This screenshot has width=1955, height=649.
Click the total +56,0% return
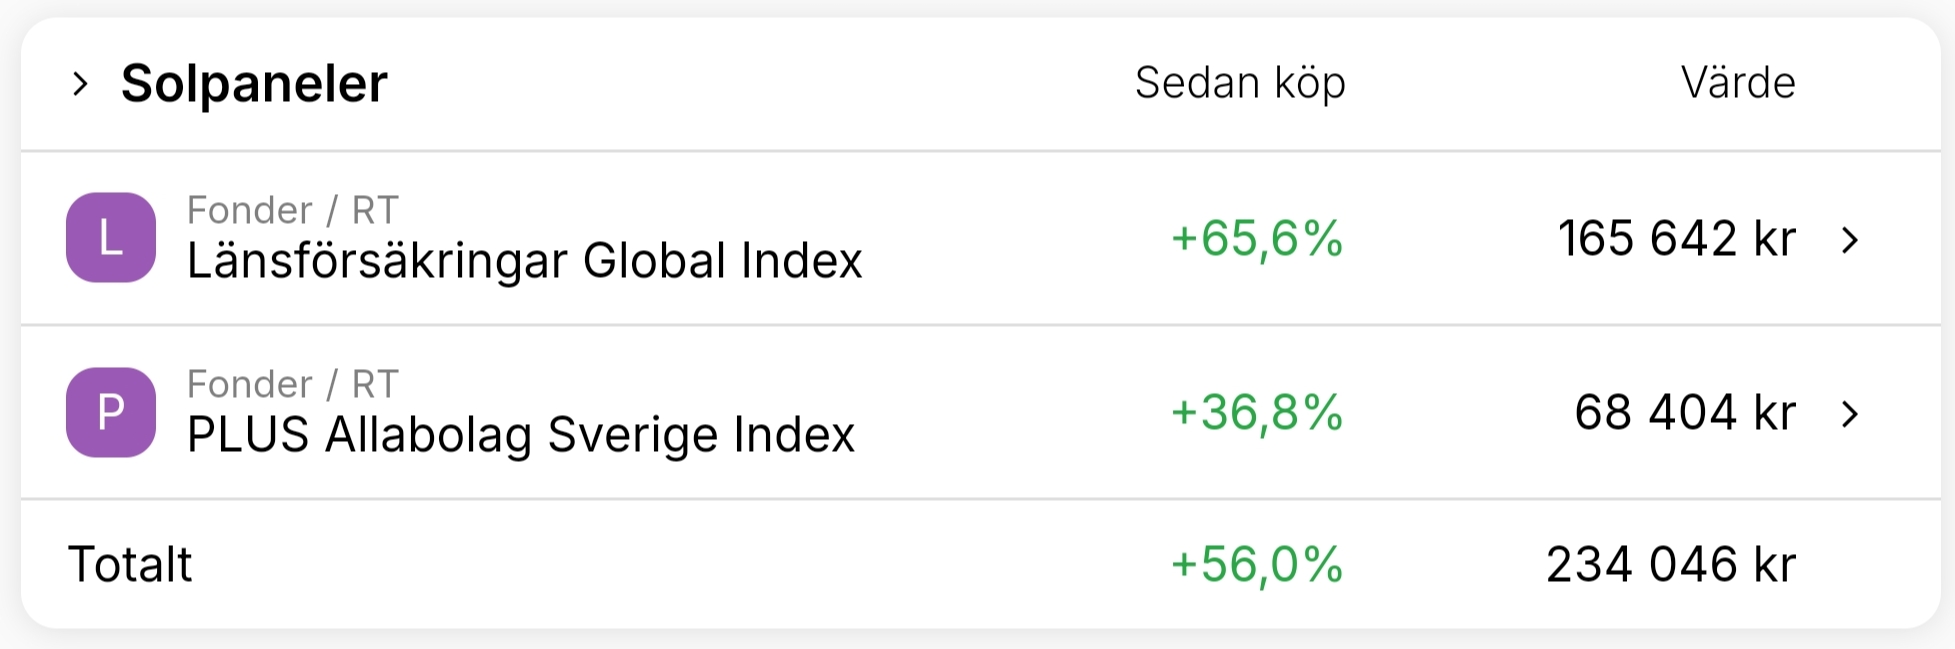1257,565
